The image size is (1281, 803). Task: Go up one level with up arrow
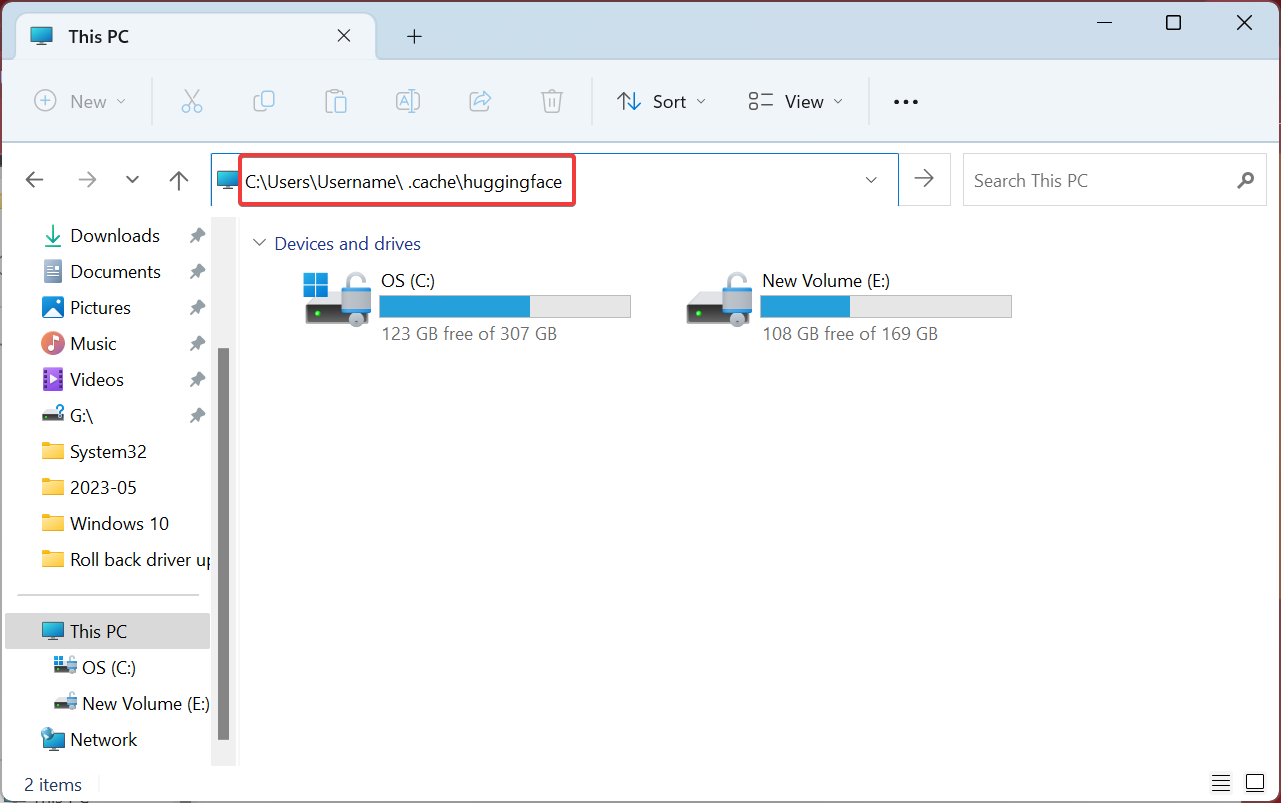click(x=179, y=180)
